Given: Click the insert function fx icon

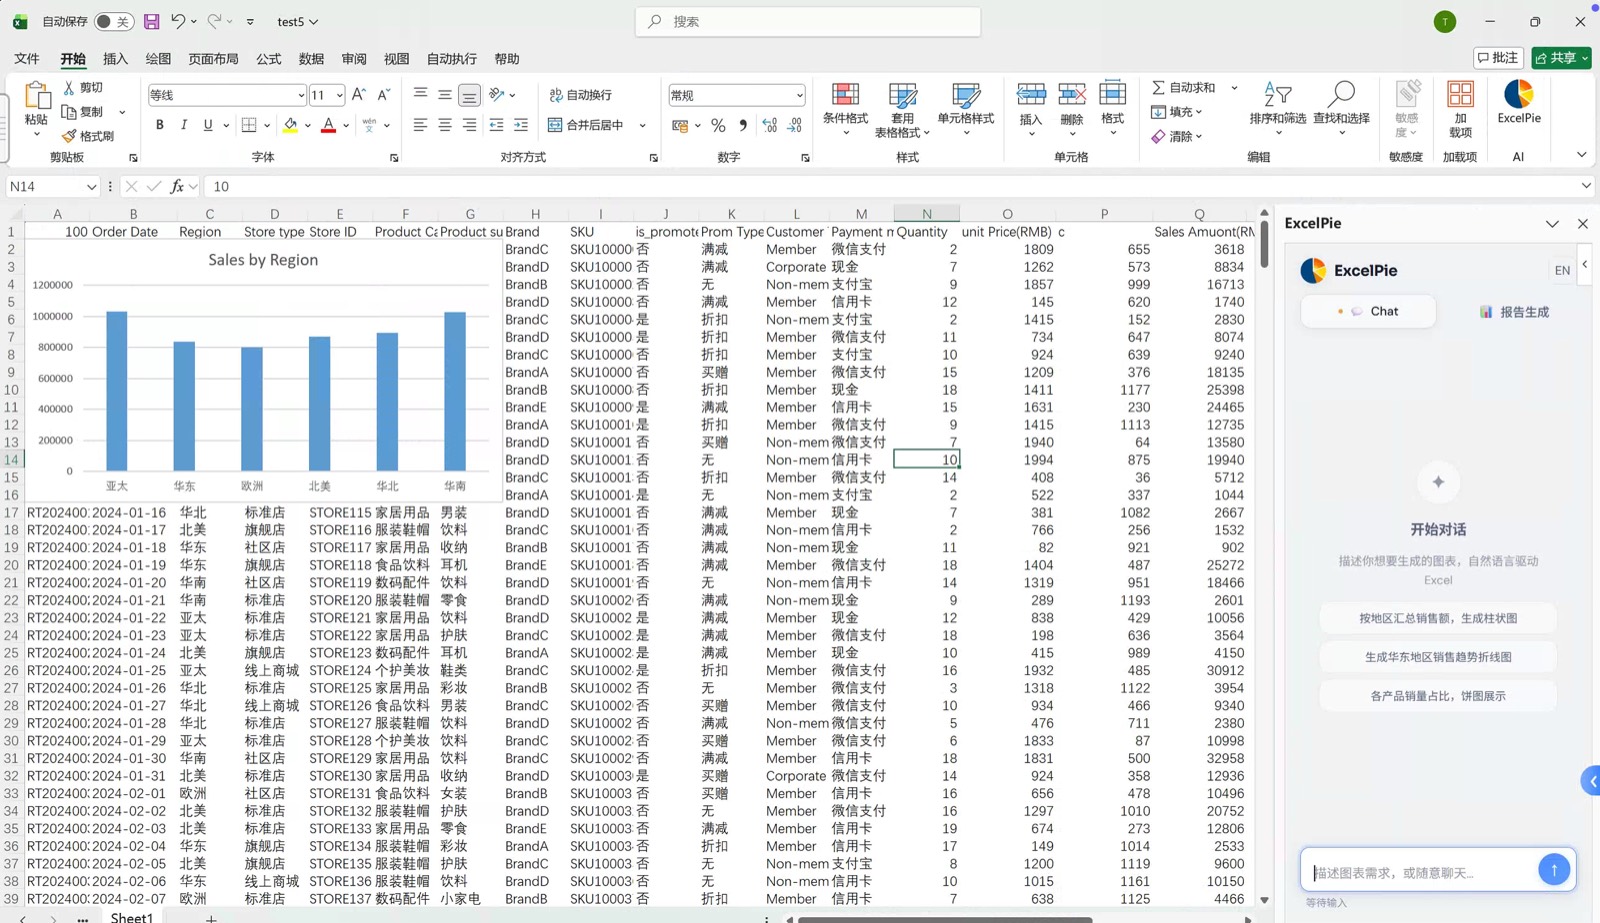Looking at the screenshot, I should tap(177, 186).
